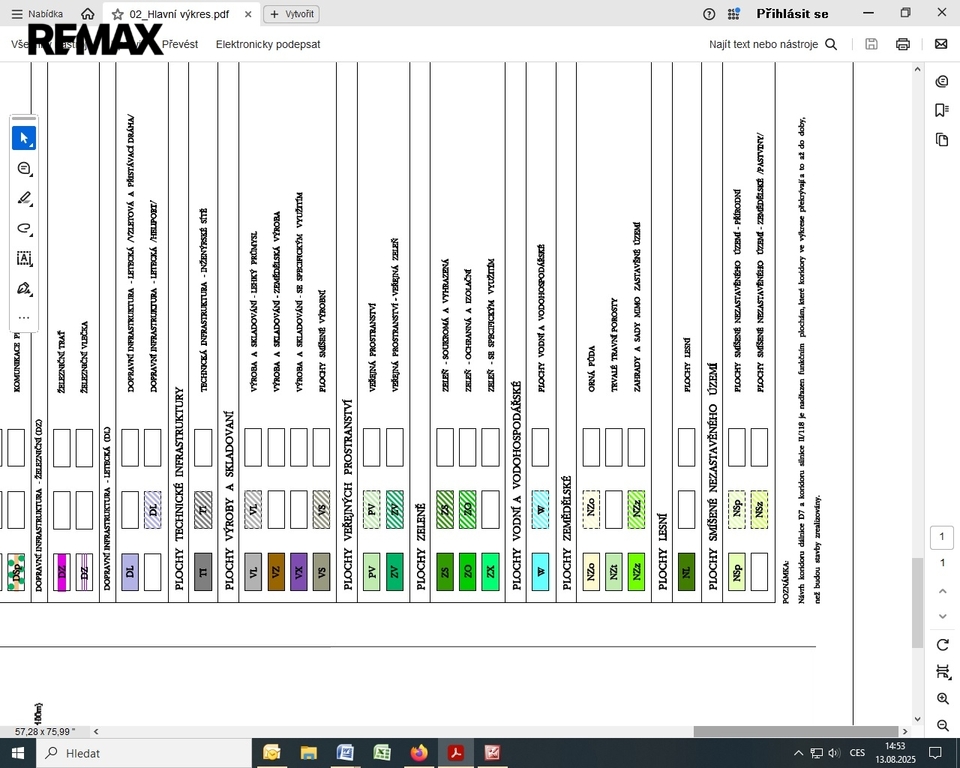Rotate the page view clockwise
The width and height of the screenshot is (960, 768).
coord(942,645)
